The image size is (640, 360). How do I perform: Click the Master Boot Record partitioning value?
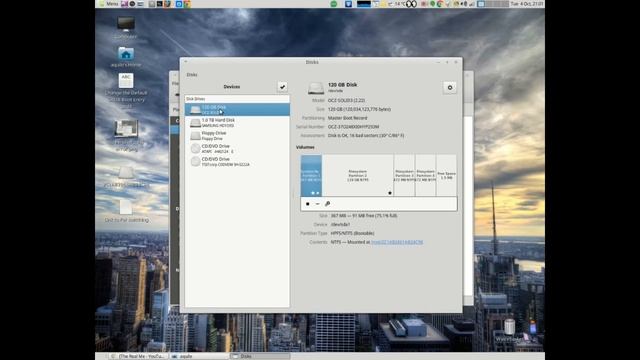(x=347, y=118)
